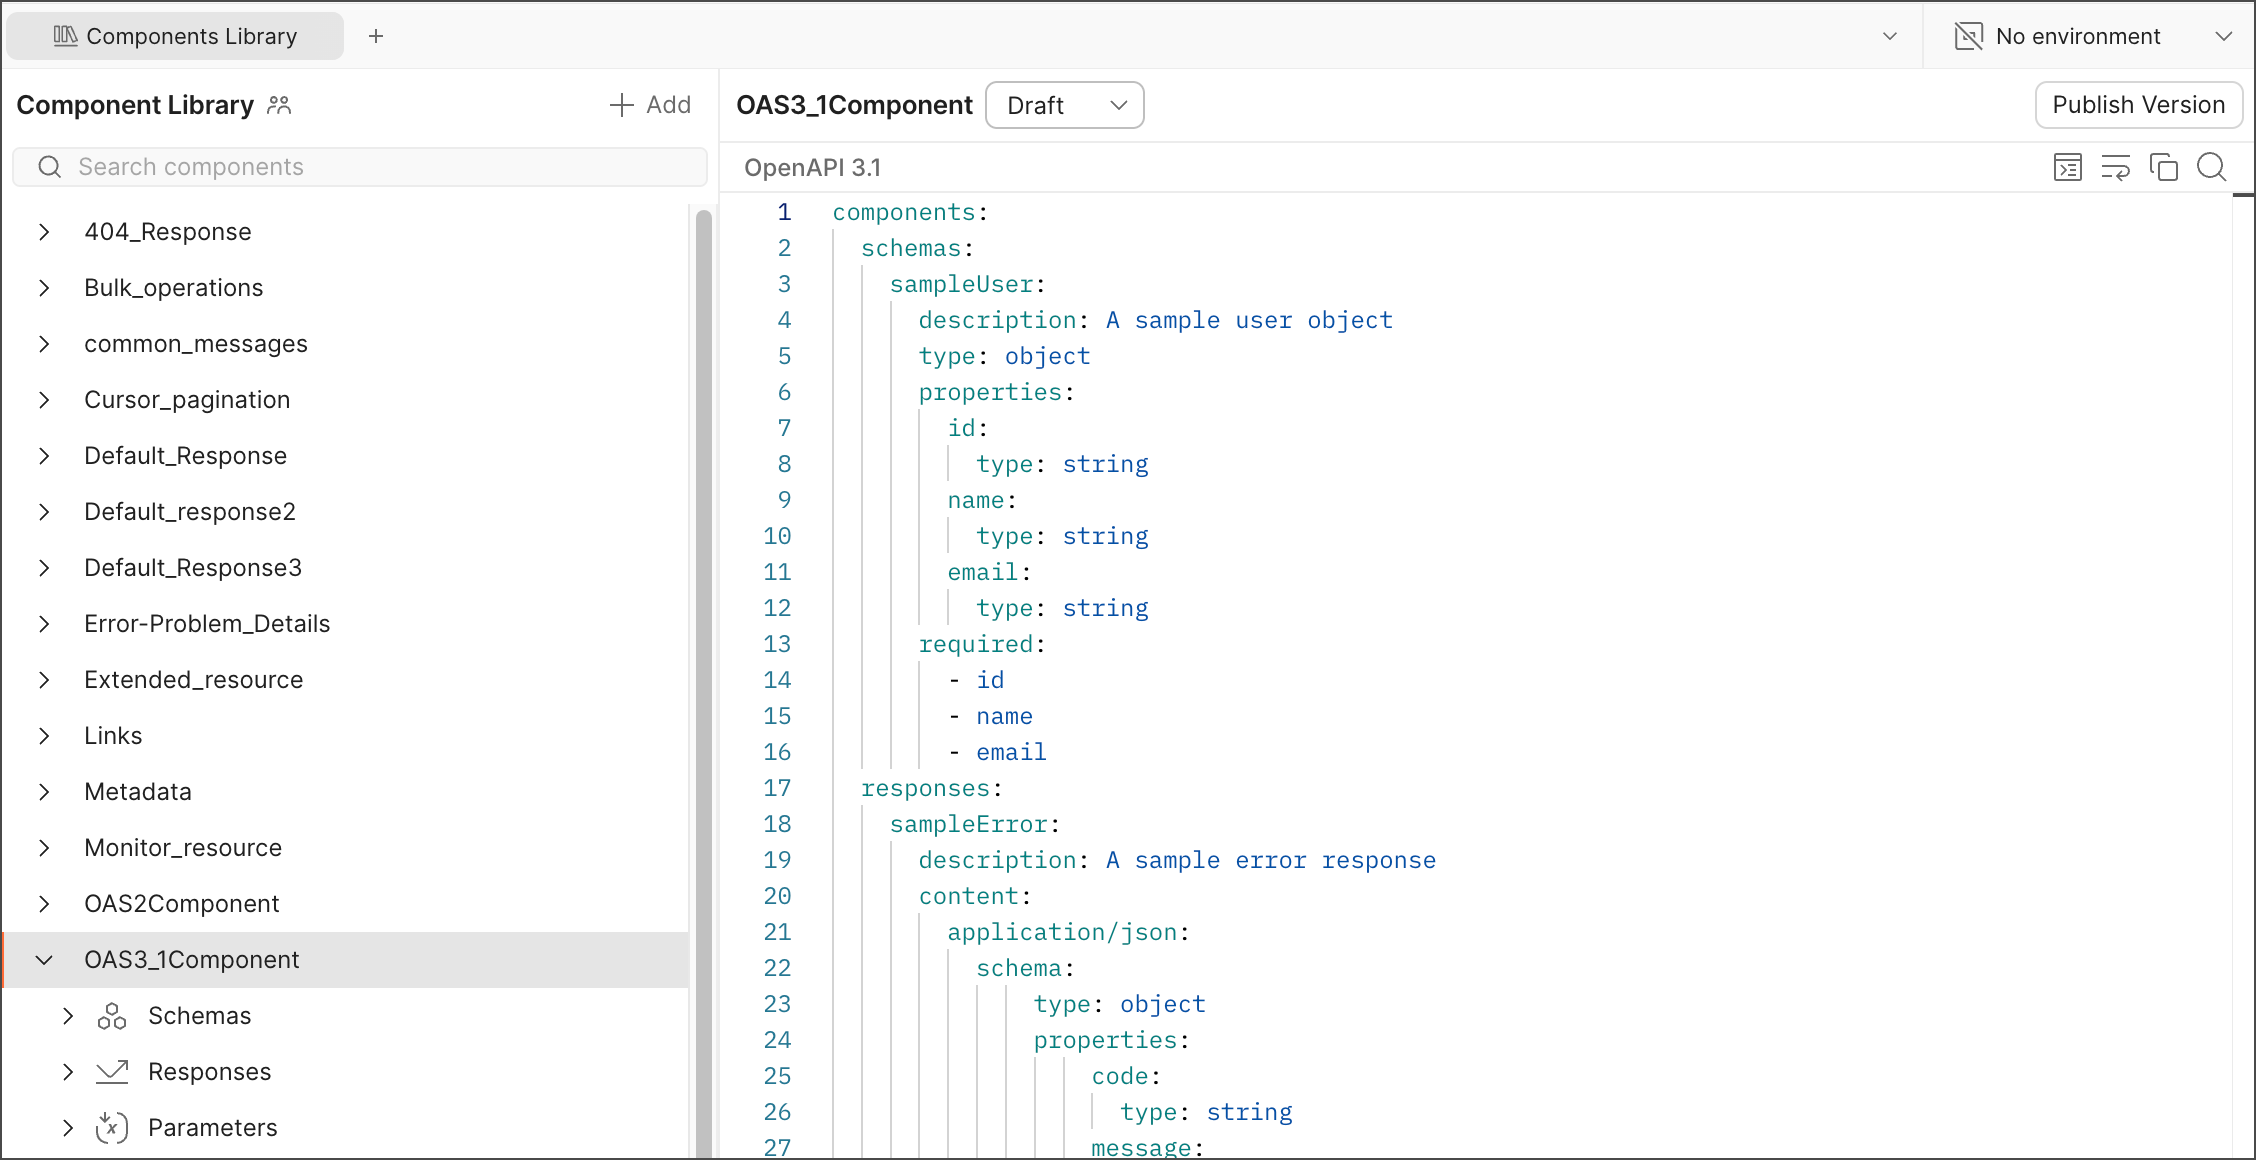Open the tab list dropdown chevron
Screen dimensions: 2256x1160
(x=1890, y=36)
